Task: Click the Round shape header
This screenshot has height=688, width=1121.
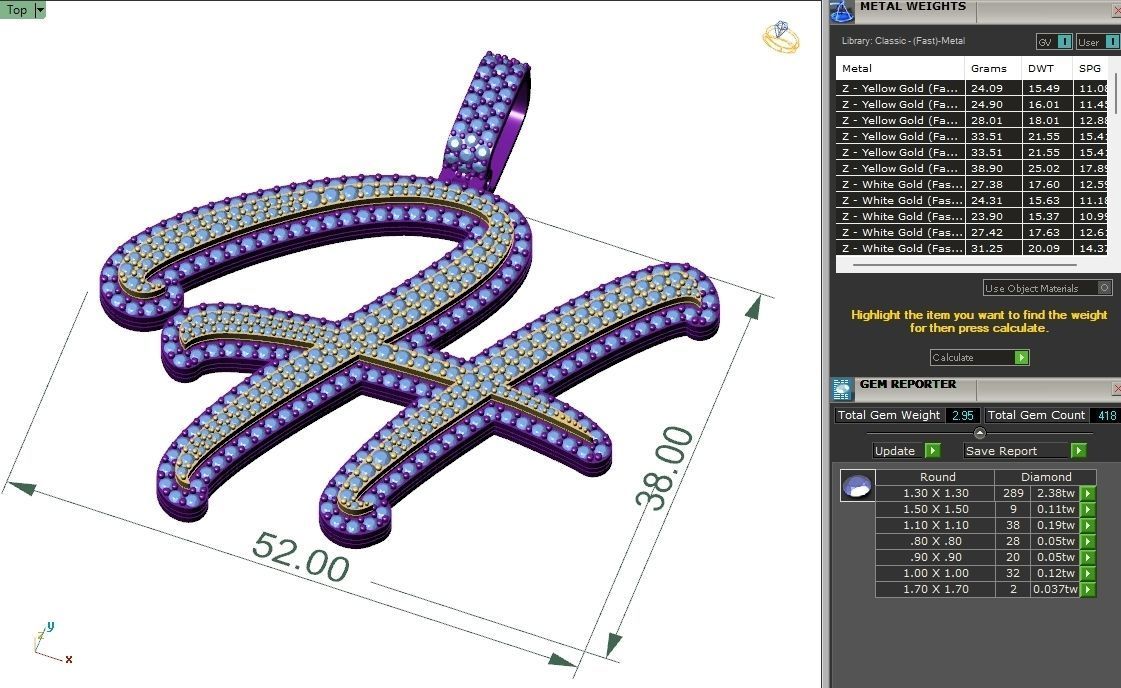Action: (935, 477)
